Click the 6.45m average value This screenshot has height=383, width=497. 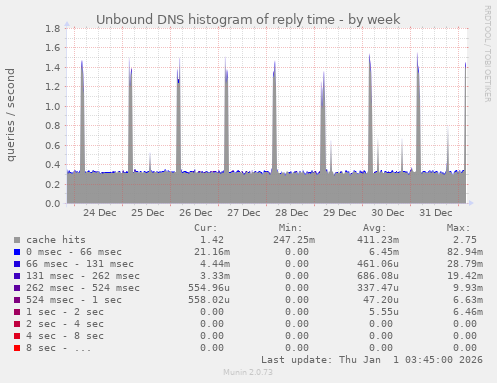click(x=384, y=252)
